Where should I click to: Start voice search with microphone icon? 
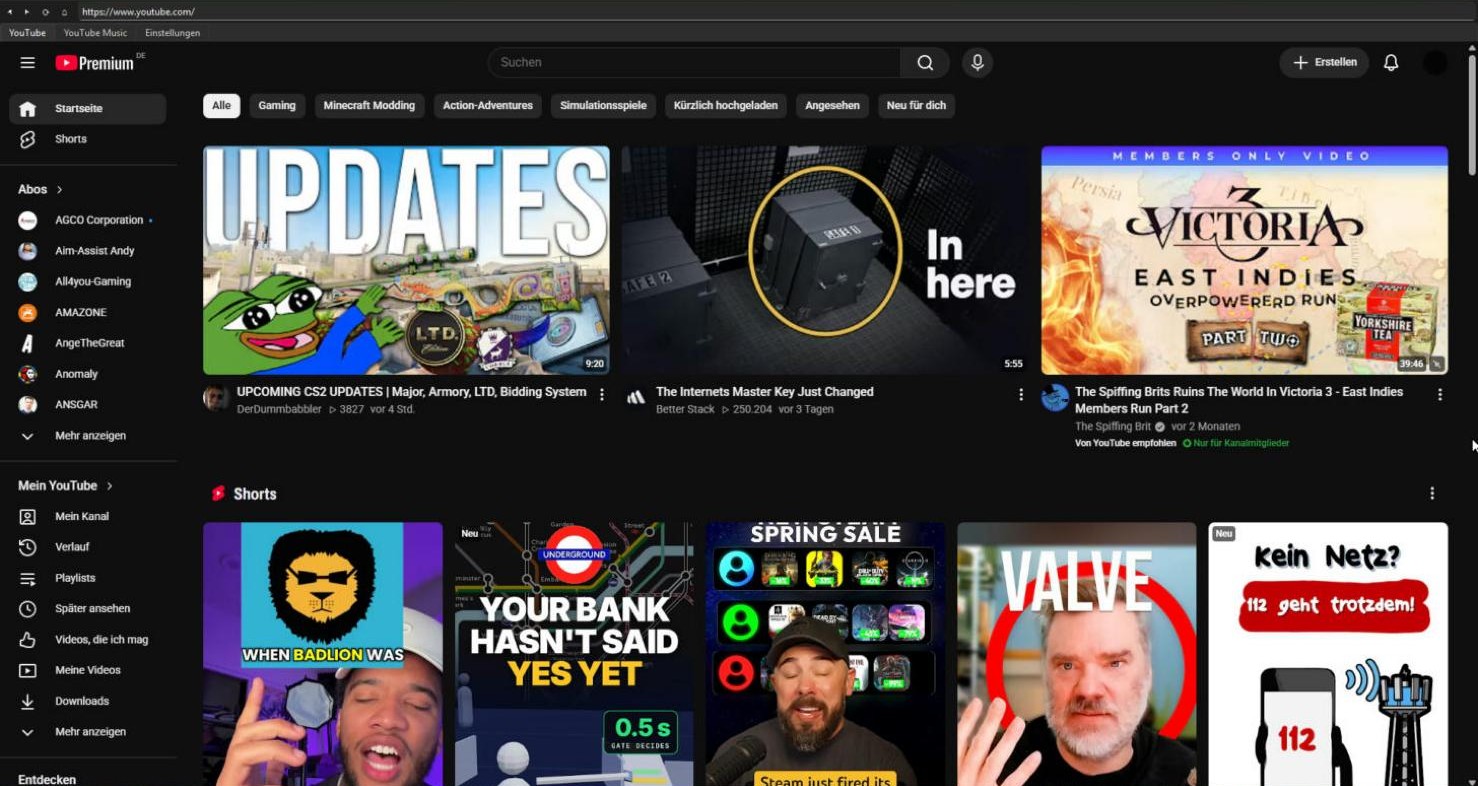click(x=977, y=63)
